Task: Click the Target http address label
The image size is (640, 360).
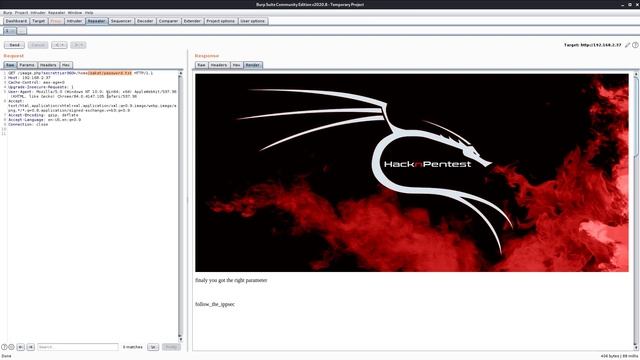Action: point(593,45)
